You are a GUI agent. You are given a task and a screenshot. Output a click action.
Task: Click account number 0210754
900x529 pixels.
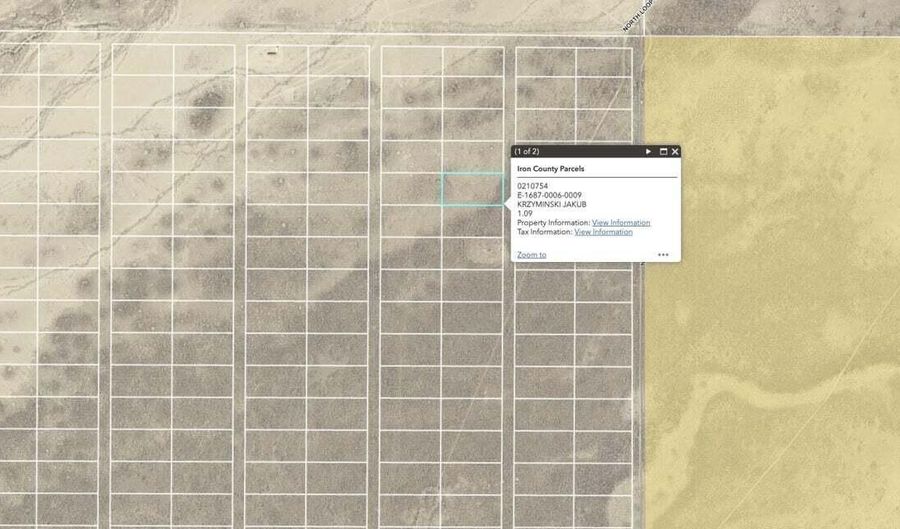point(532,186)
